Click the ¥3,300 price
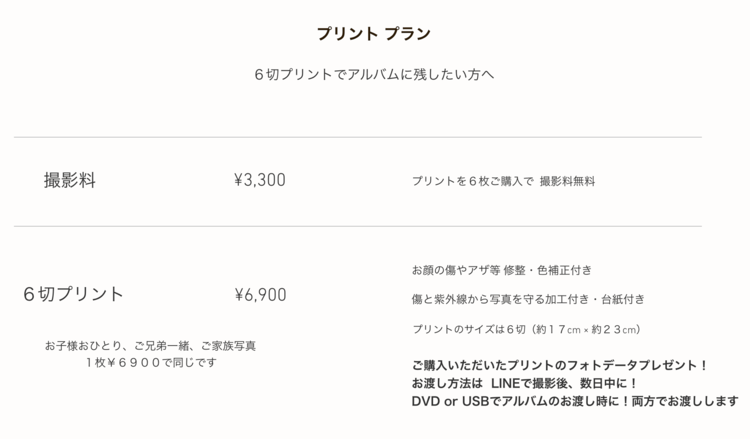 point(260,180)
